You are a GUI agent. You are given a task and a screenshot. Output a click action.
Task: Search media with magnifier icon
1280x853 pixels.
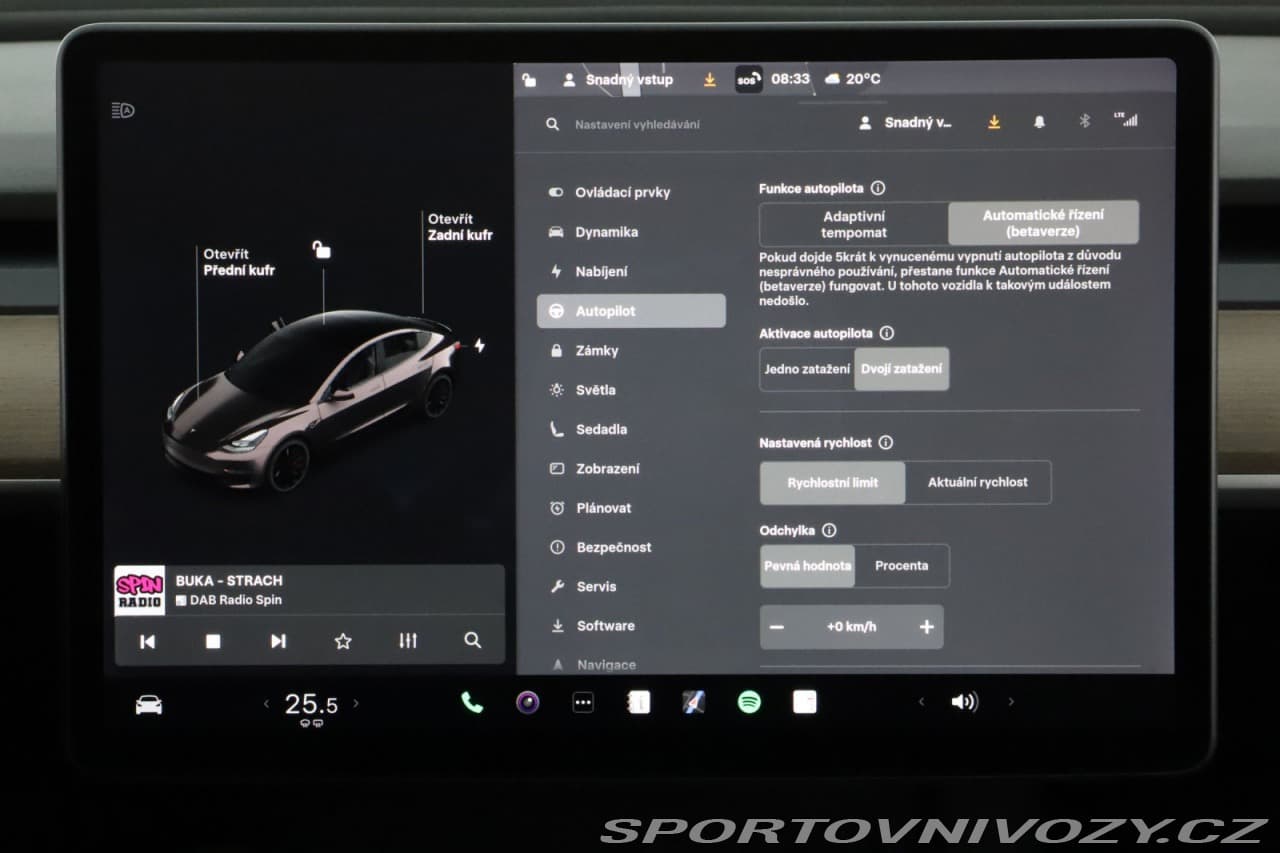click(473, 641)
